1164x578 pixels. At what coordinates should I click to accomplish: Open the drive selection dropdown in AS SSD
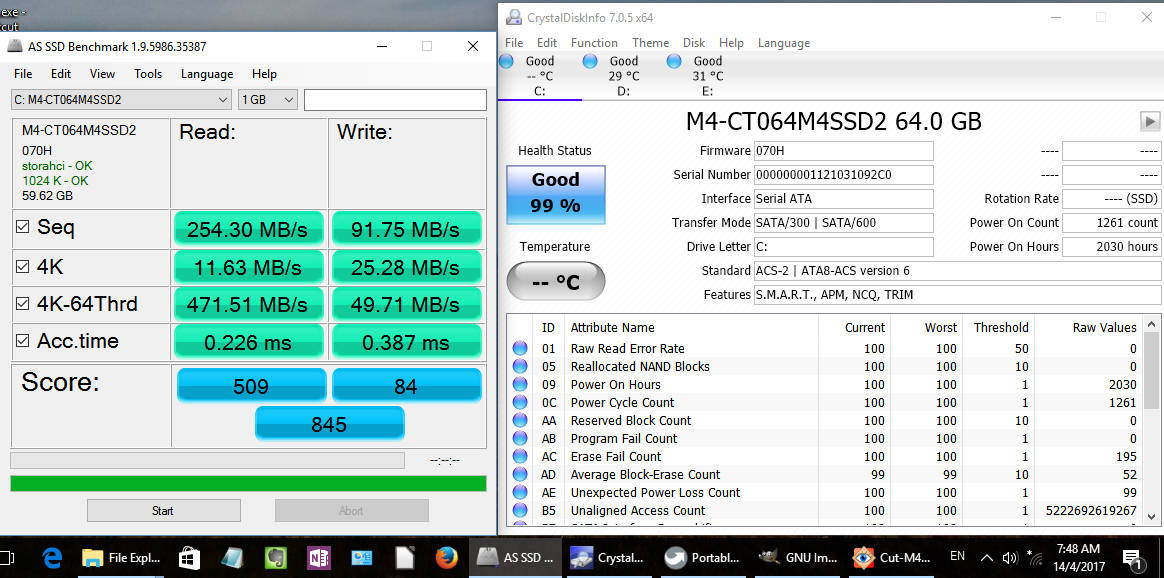click(122, 99)
